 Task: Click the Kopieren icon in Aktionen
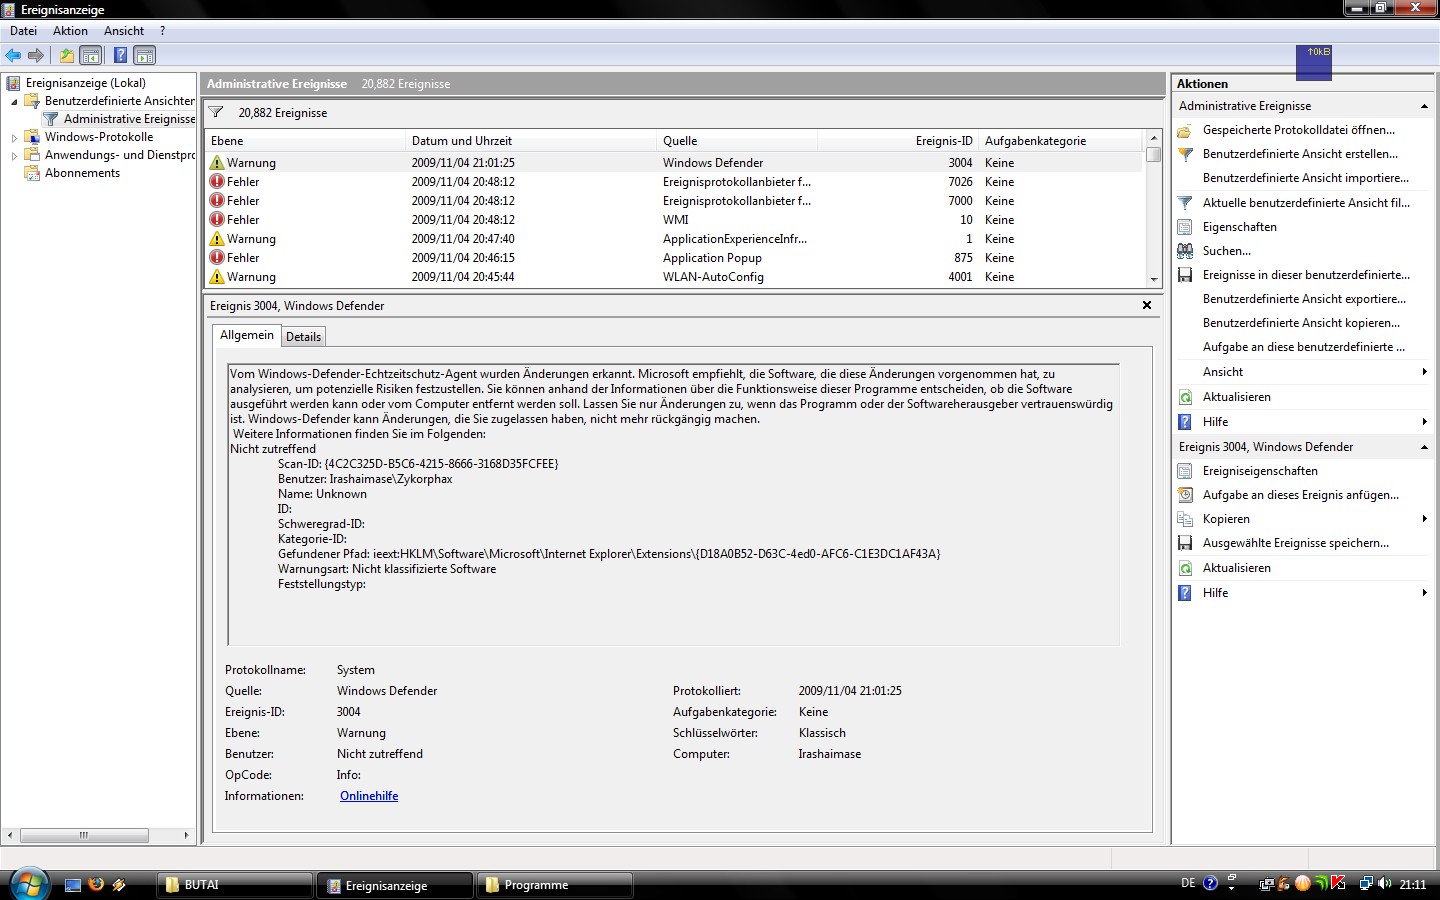(1185, 519)
